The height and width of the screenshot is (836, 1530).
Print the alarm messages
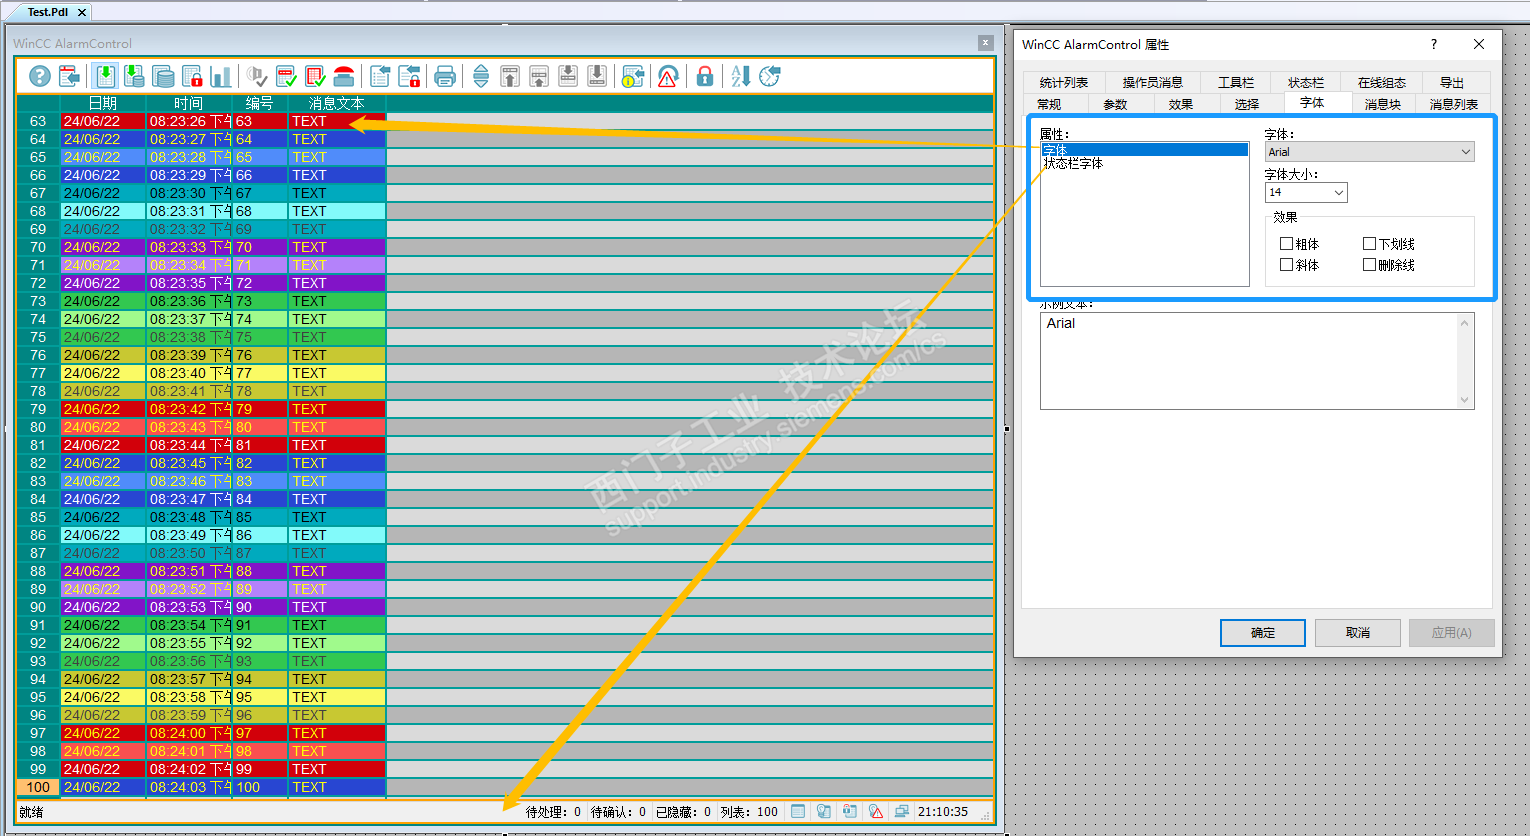(x=445, y=76)
